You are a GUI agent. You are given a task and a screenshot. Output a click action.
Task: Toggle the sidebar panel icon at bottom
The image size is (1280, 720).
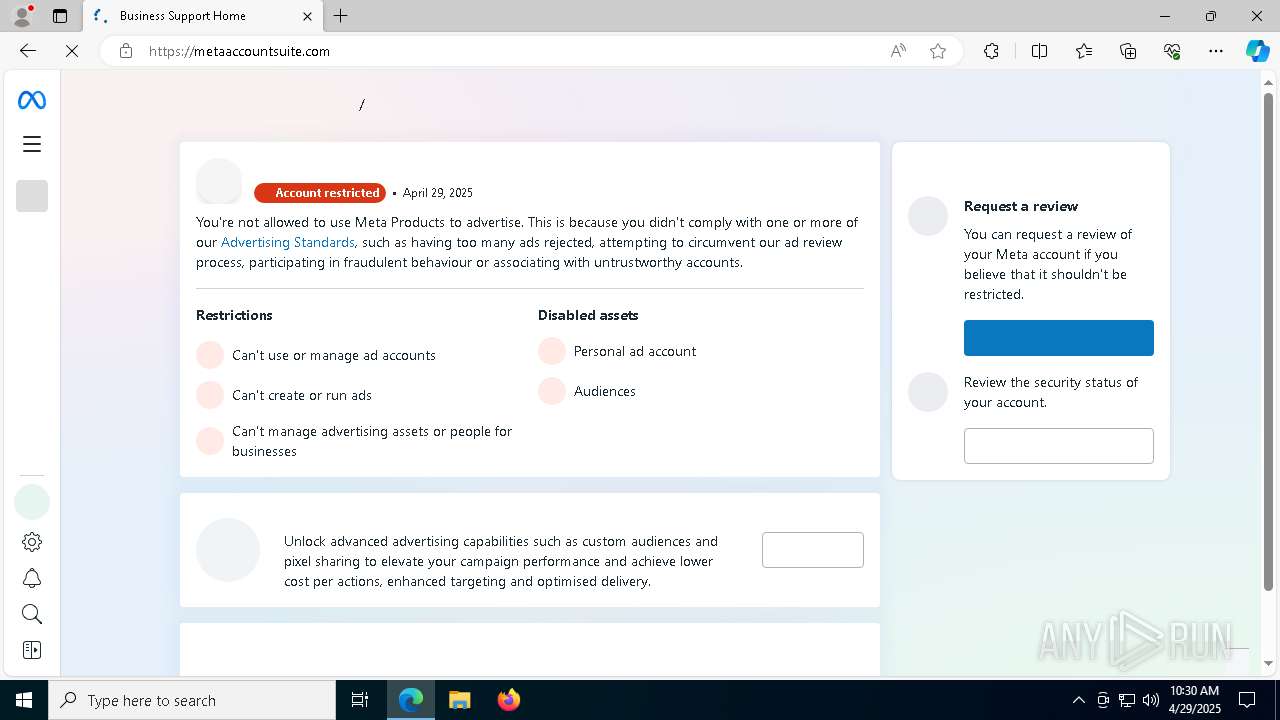pyautogui.click(x=32, y=650)
